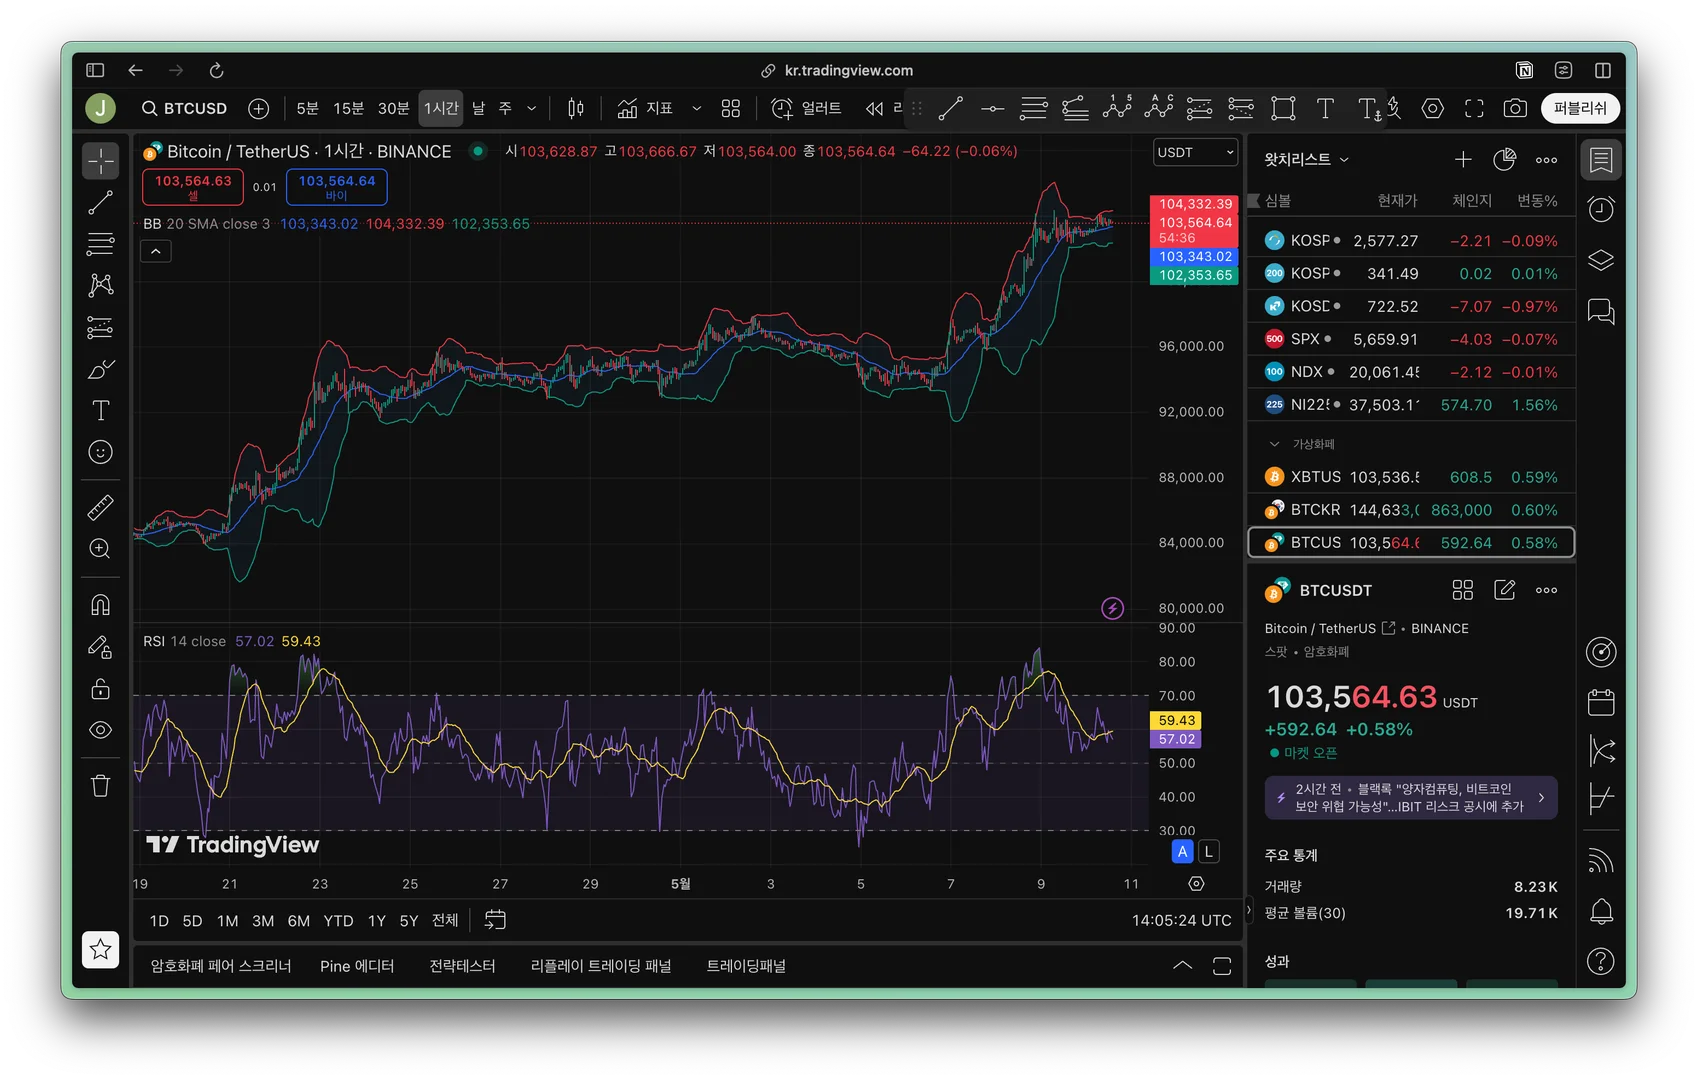Viewport: 1698px width, 1080px height.
Task: Collapse the indicator legend arrow
Action: [x=156, y=252]
